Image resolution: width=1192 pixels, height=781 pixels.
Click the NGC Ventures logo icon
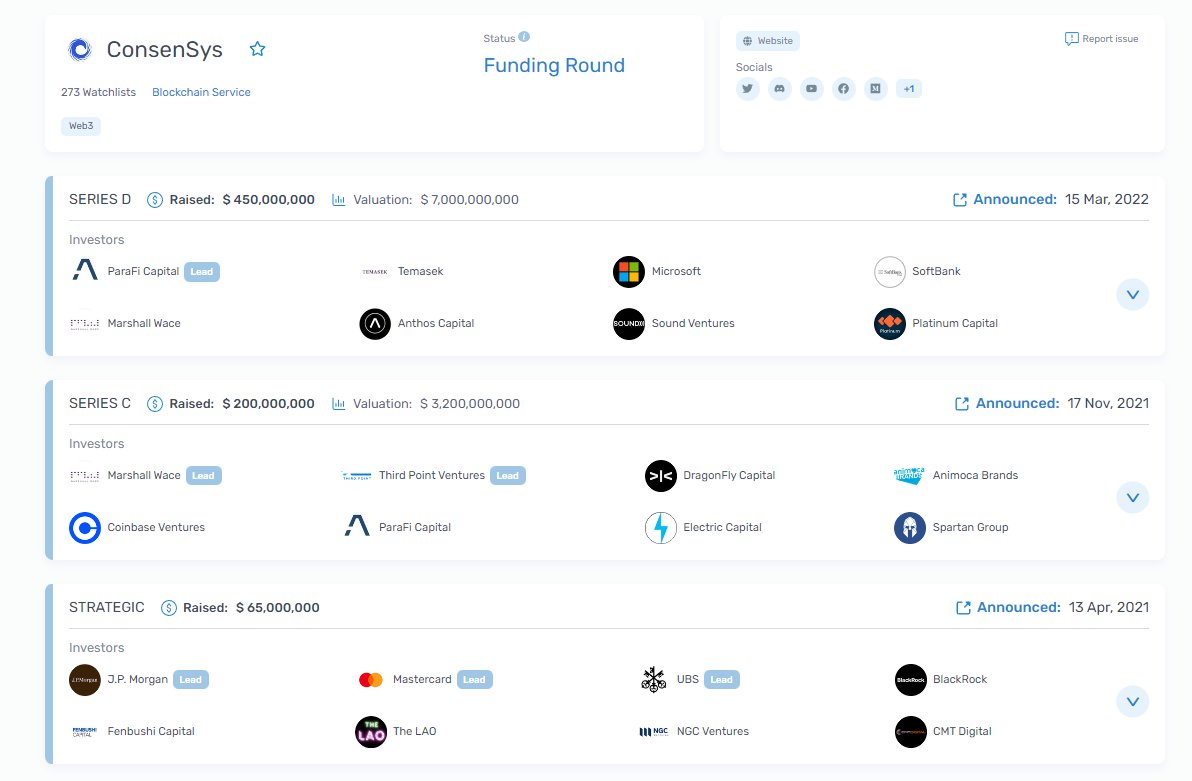(x=654, y=732)
